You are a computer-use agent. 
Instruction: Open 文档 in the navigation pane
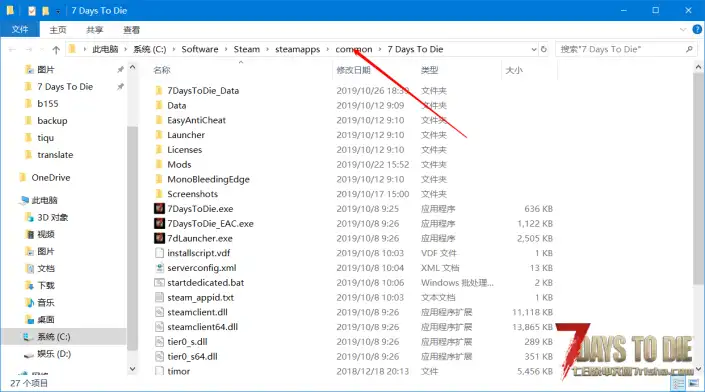46,269
